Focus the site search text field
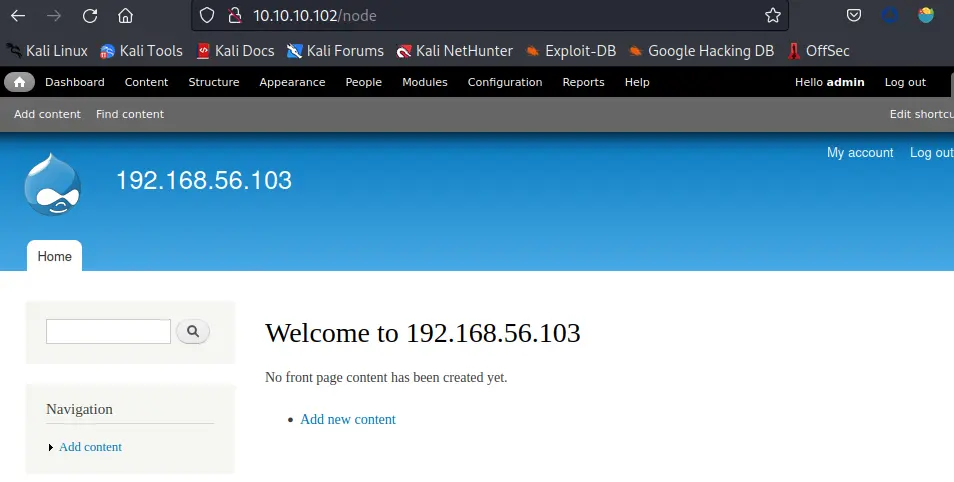 click(108, 331)
